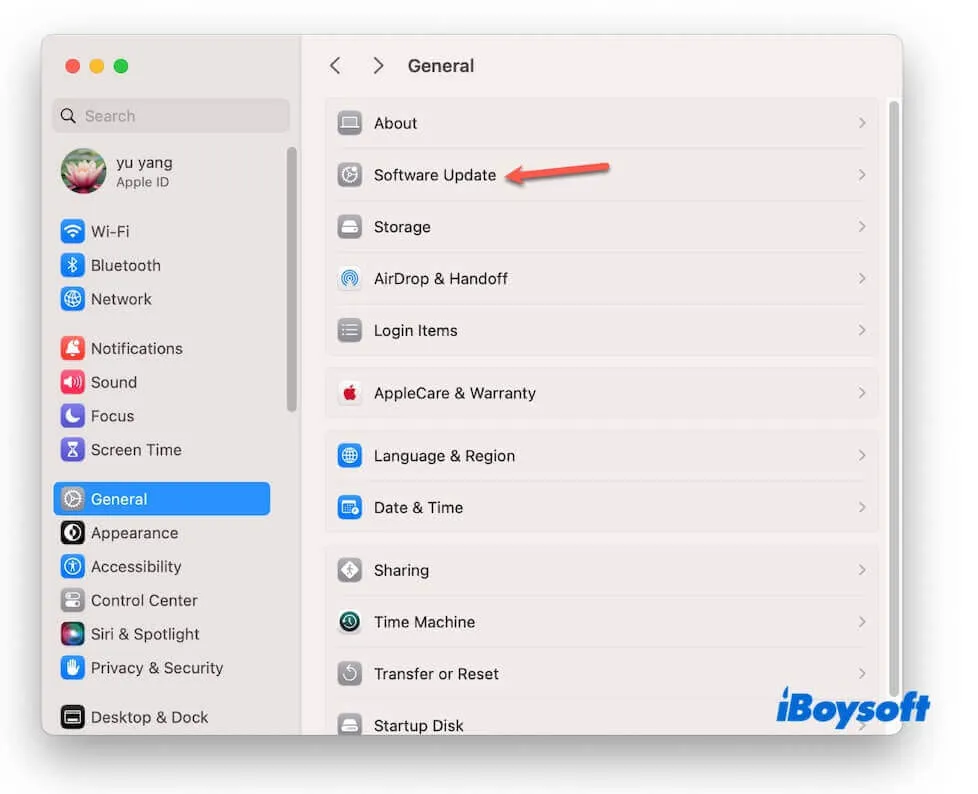The width and height of the screenshot is (978, 794).
Task: Expand the Sharing row chevron
Action: pyautogui.click(x=861, y=570)
